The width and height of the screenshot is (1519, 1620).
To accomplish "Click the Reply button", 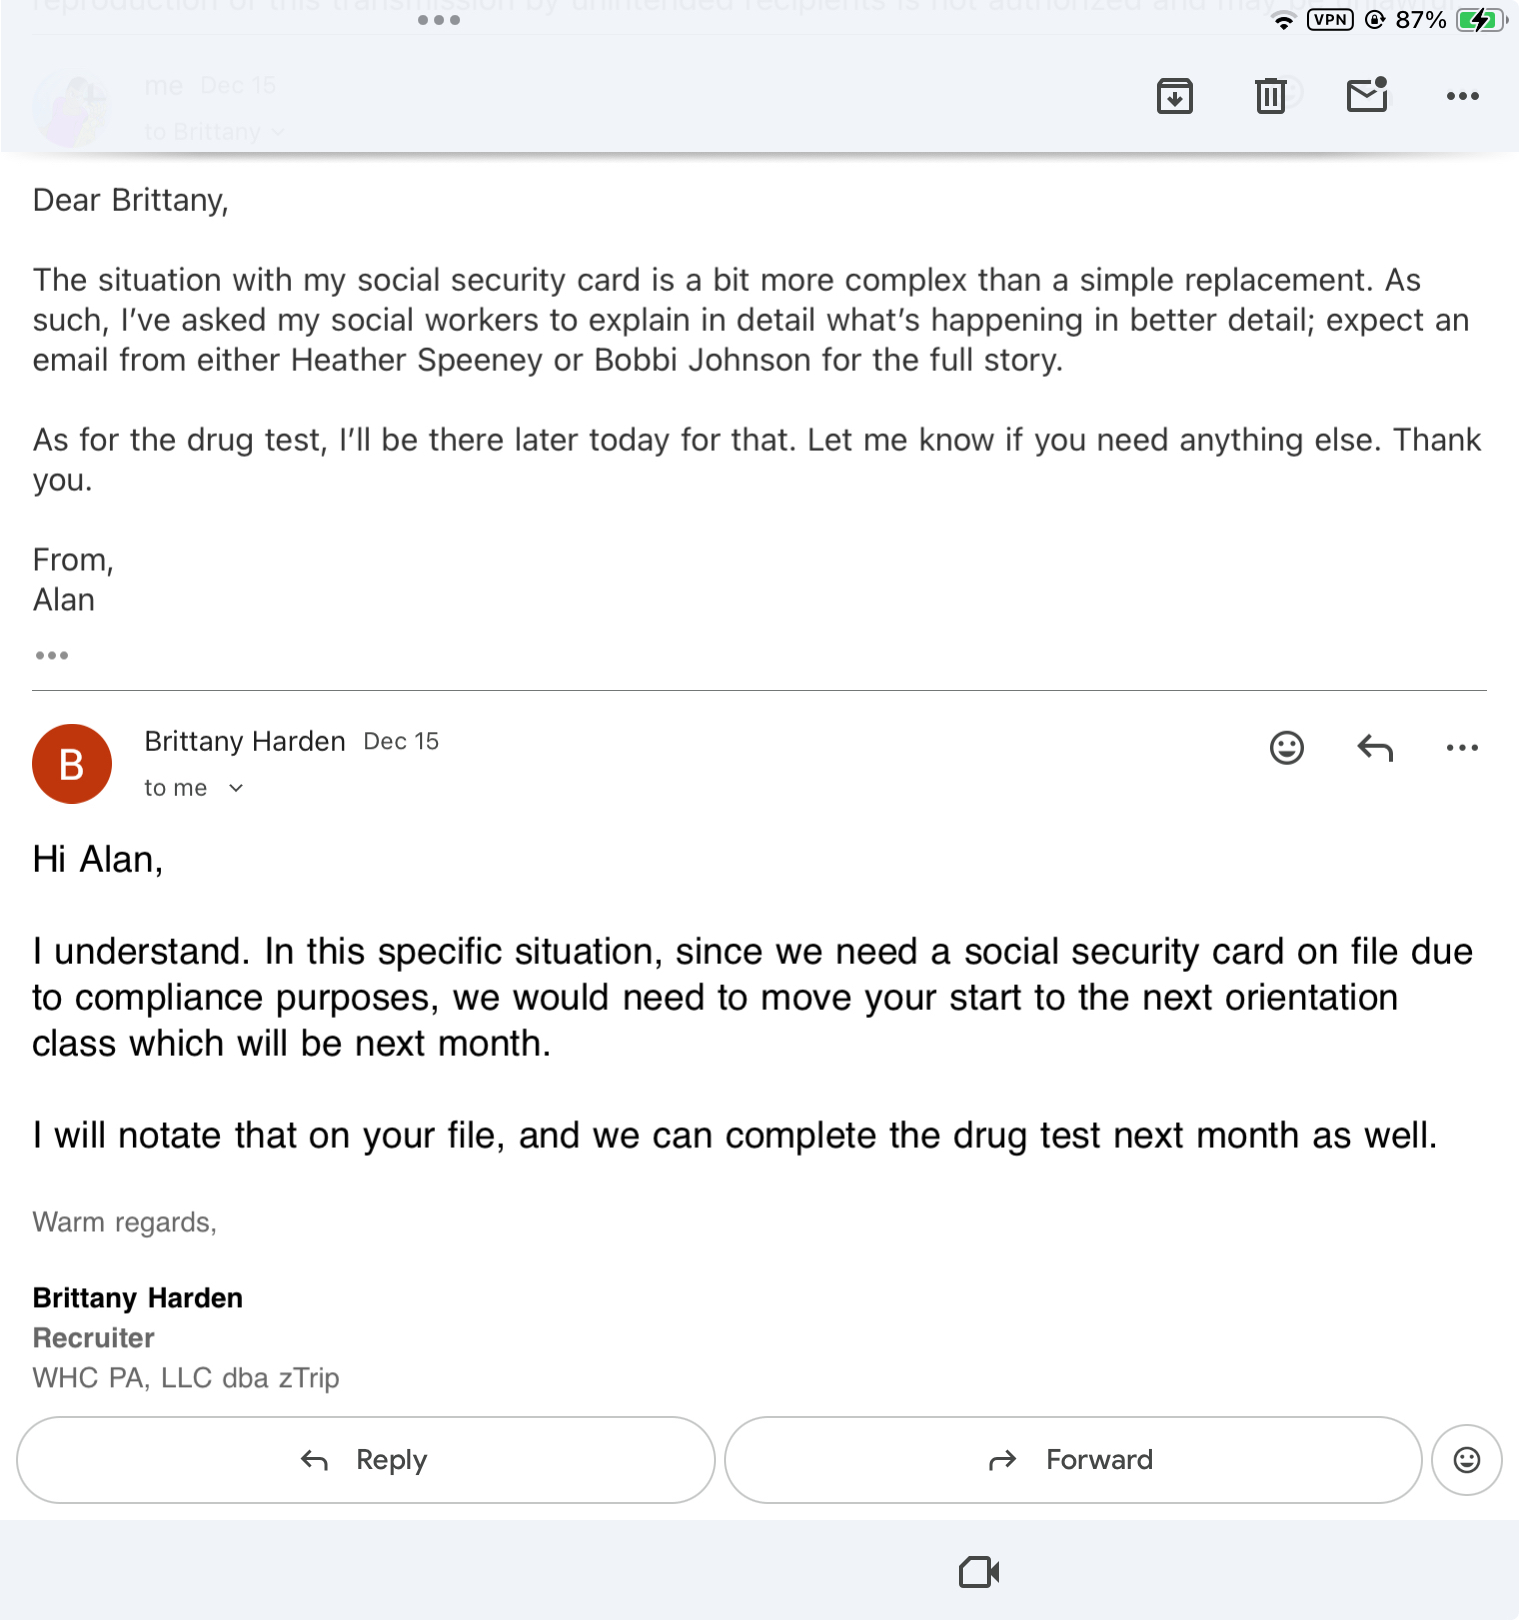I will pos(366,1460).
